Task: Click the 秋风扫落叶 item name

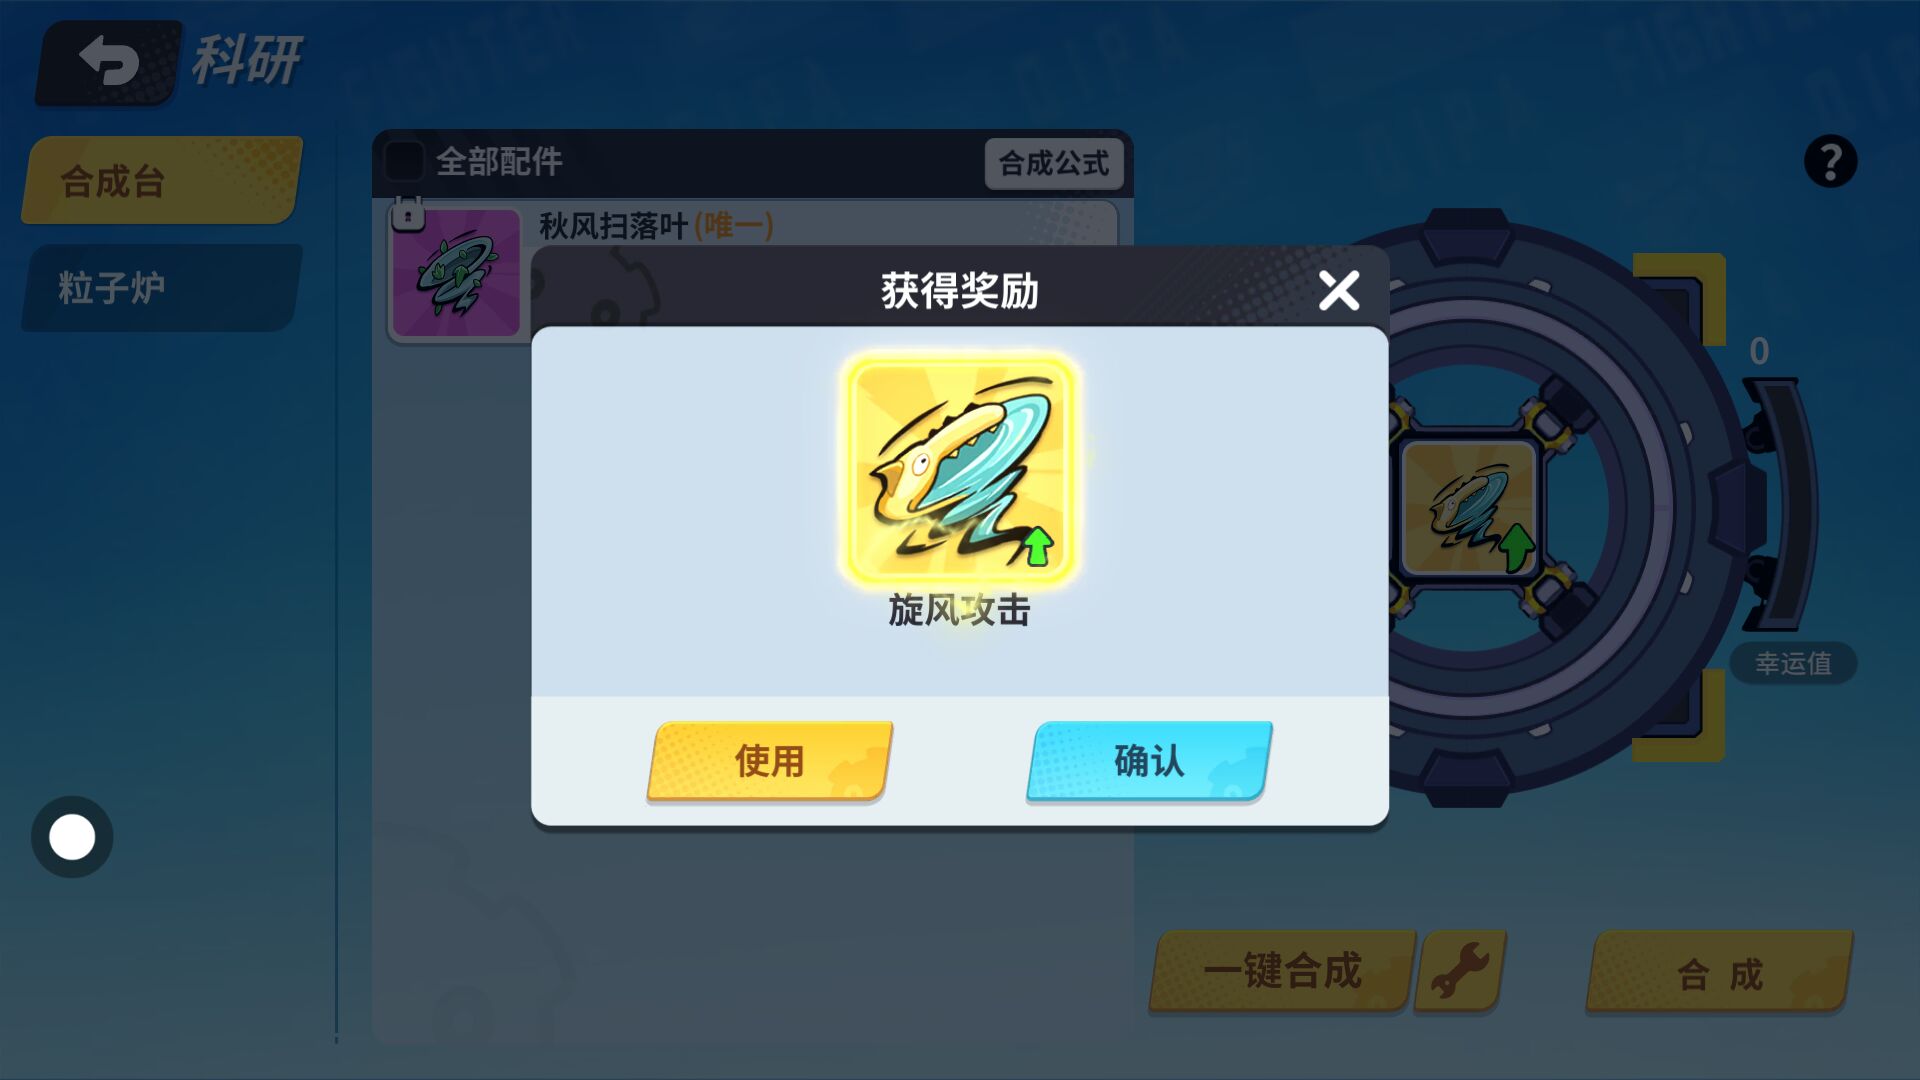Action: pos(613,226)
